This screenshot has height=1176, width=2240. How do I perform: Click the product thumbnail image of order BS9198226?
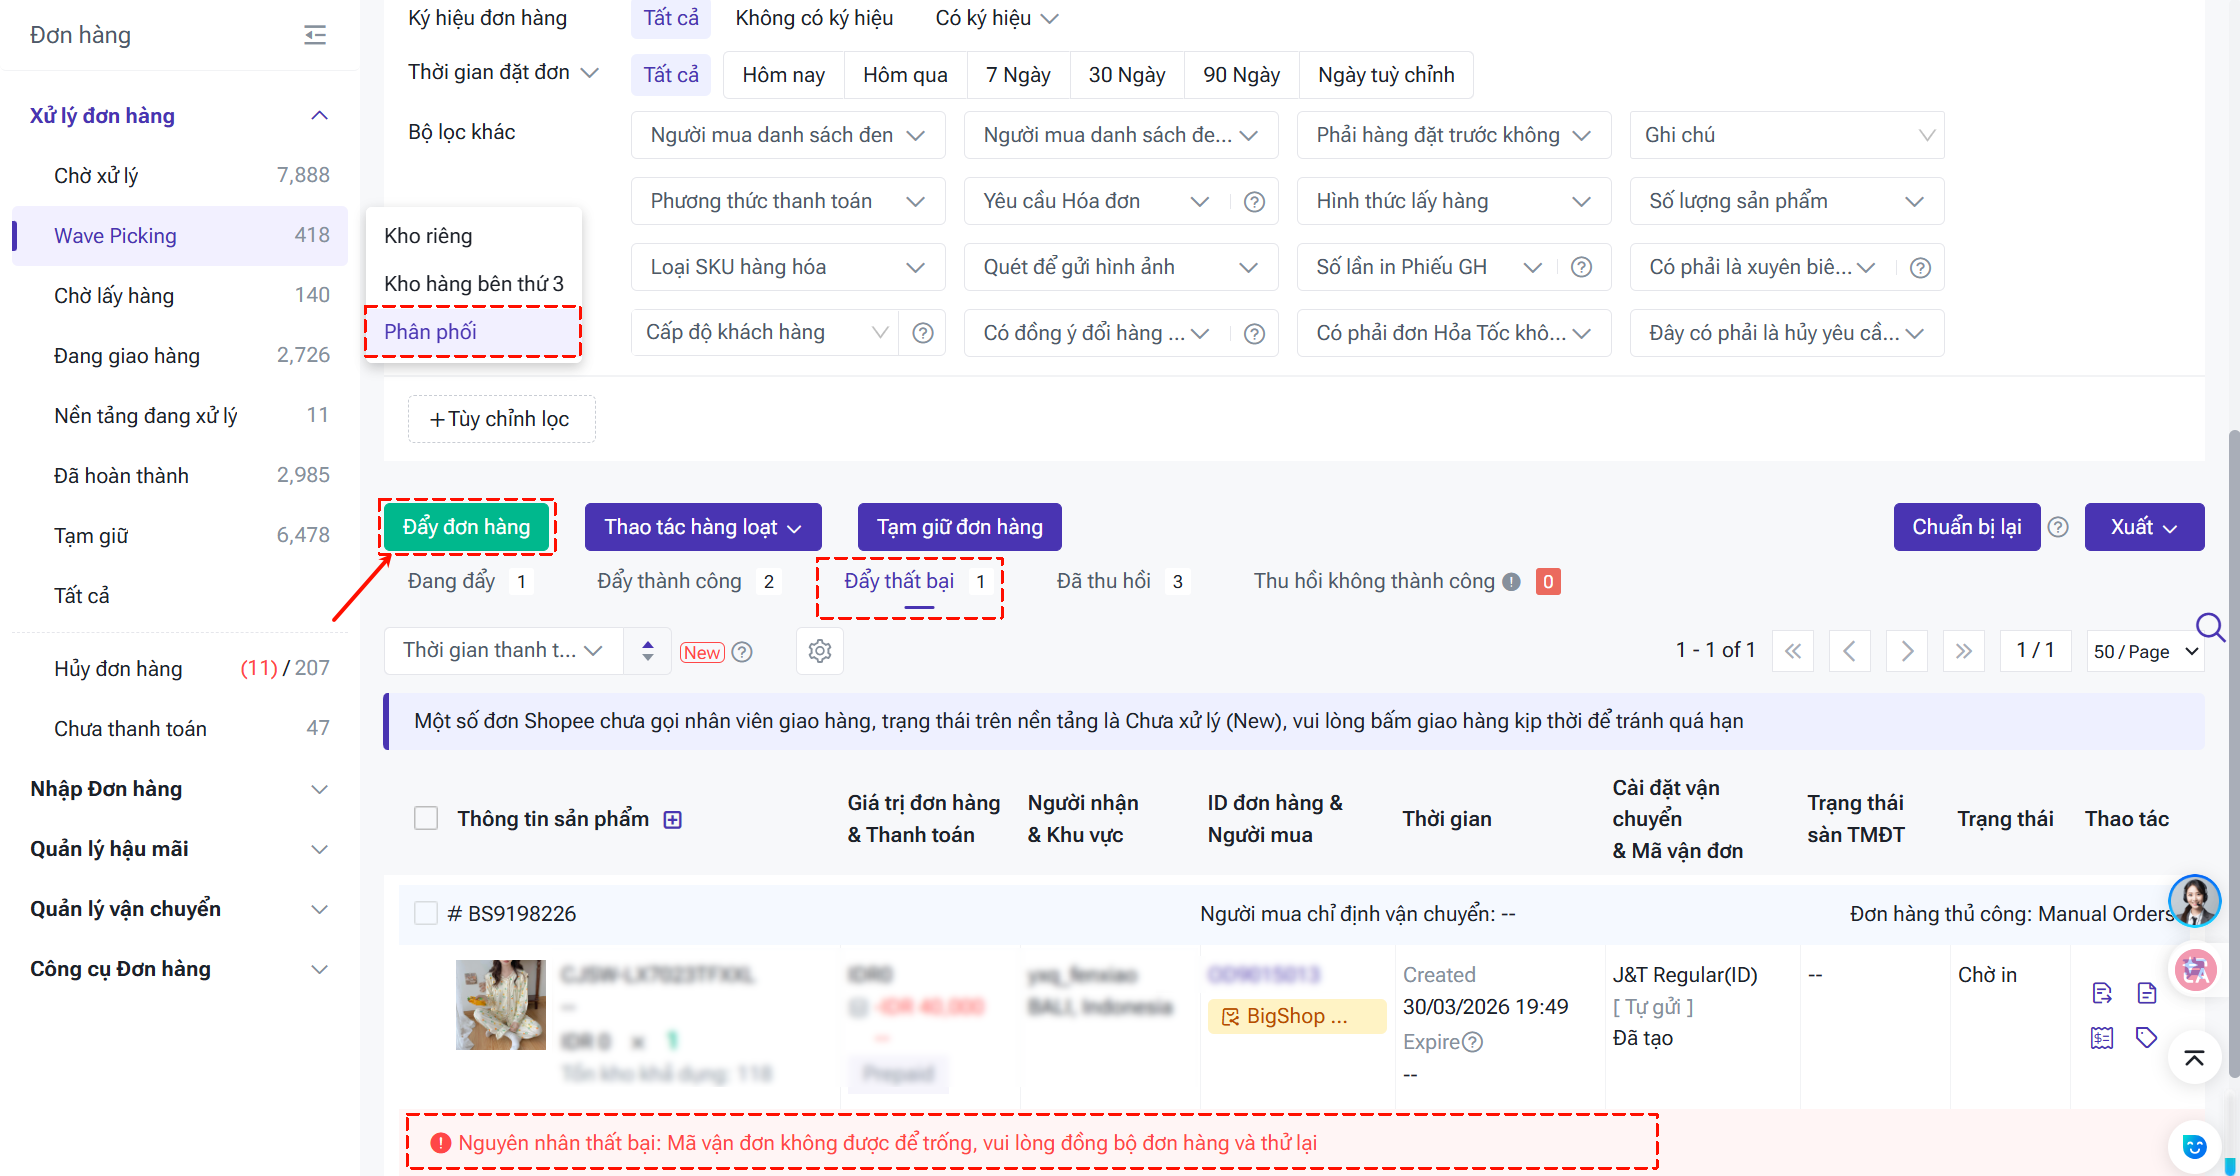click(x=500, y=1004)
